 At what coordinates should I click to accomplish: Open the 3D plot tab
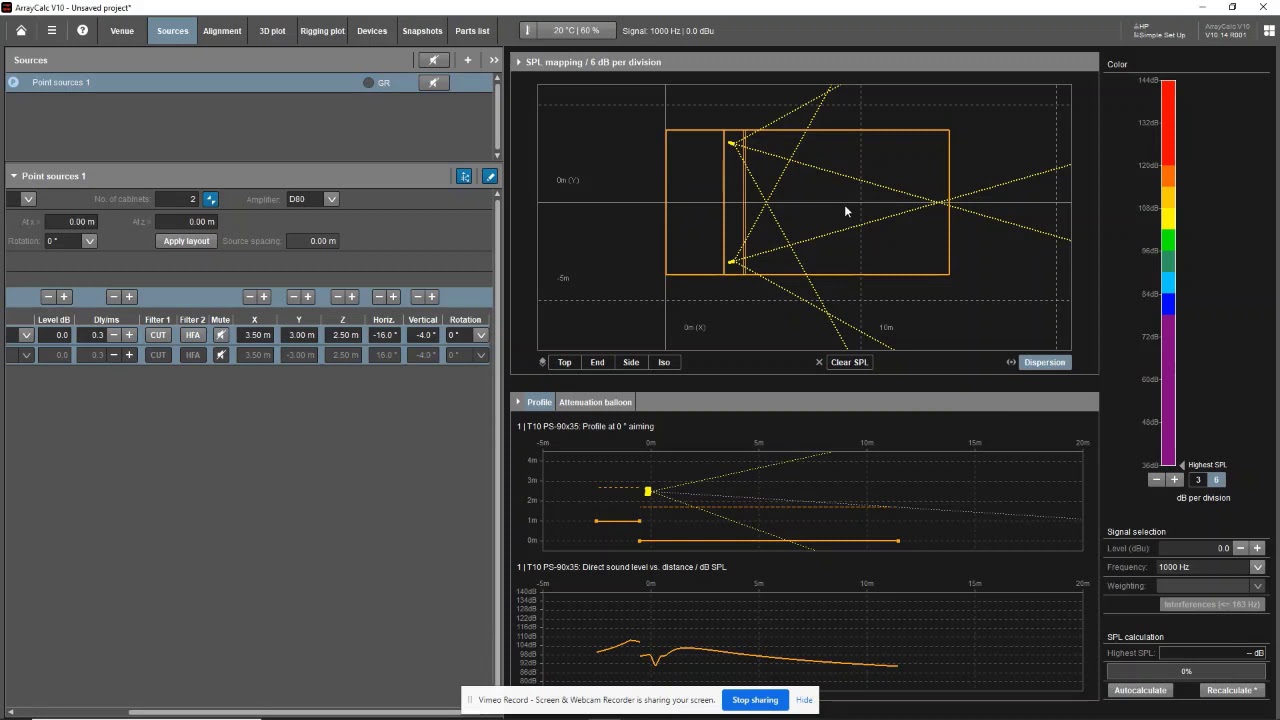point(272,31)
